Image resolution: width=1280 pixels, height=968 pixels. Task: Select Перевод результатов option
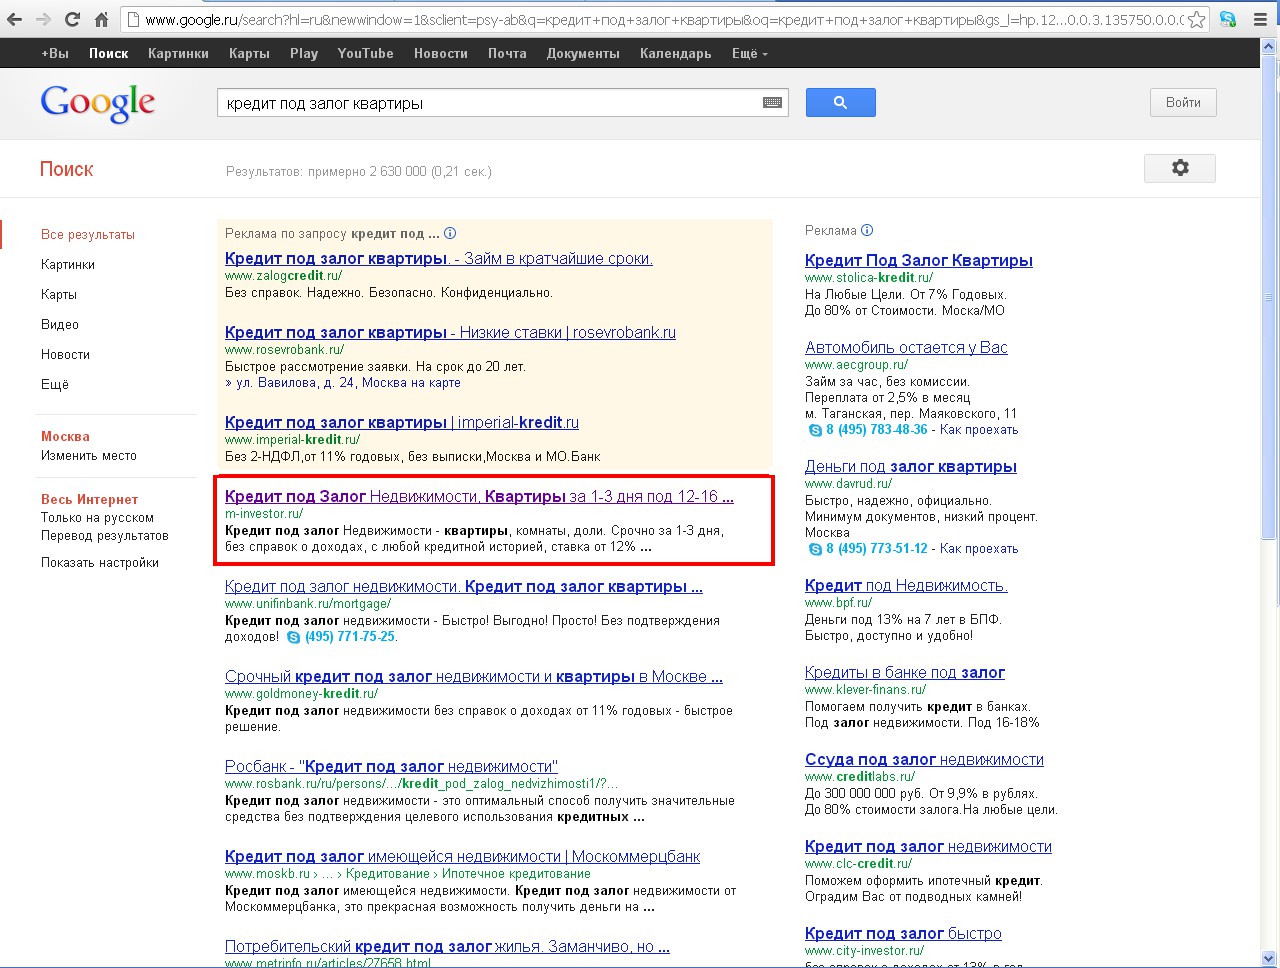[x=105, y=535]
